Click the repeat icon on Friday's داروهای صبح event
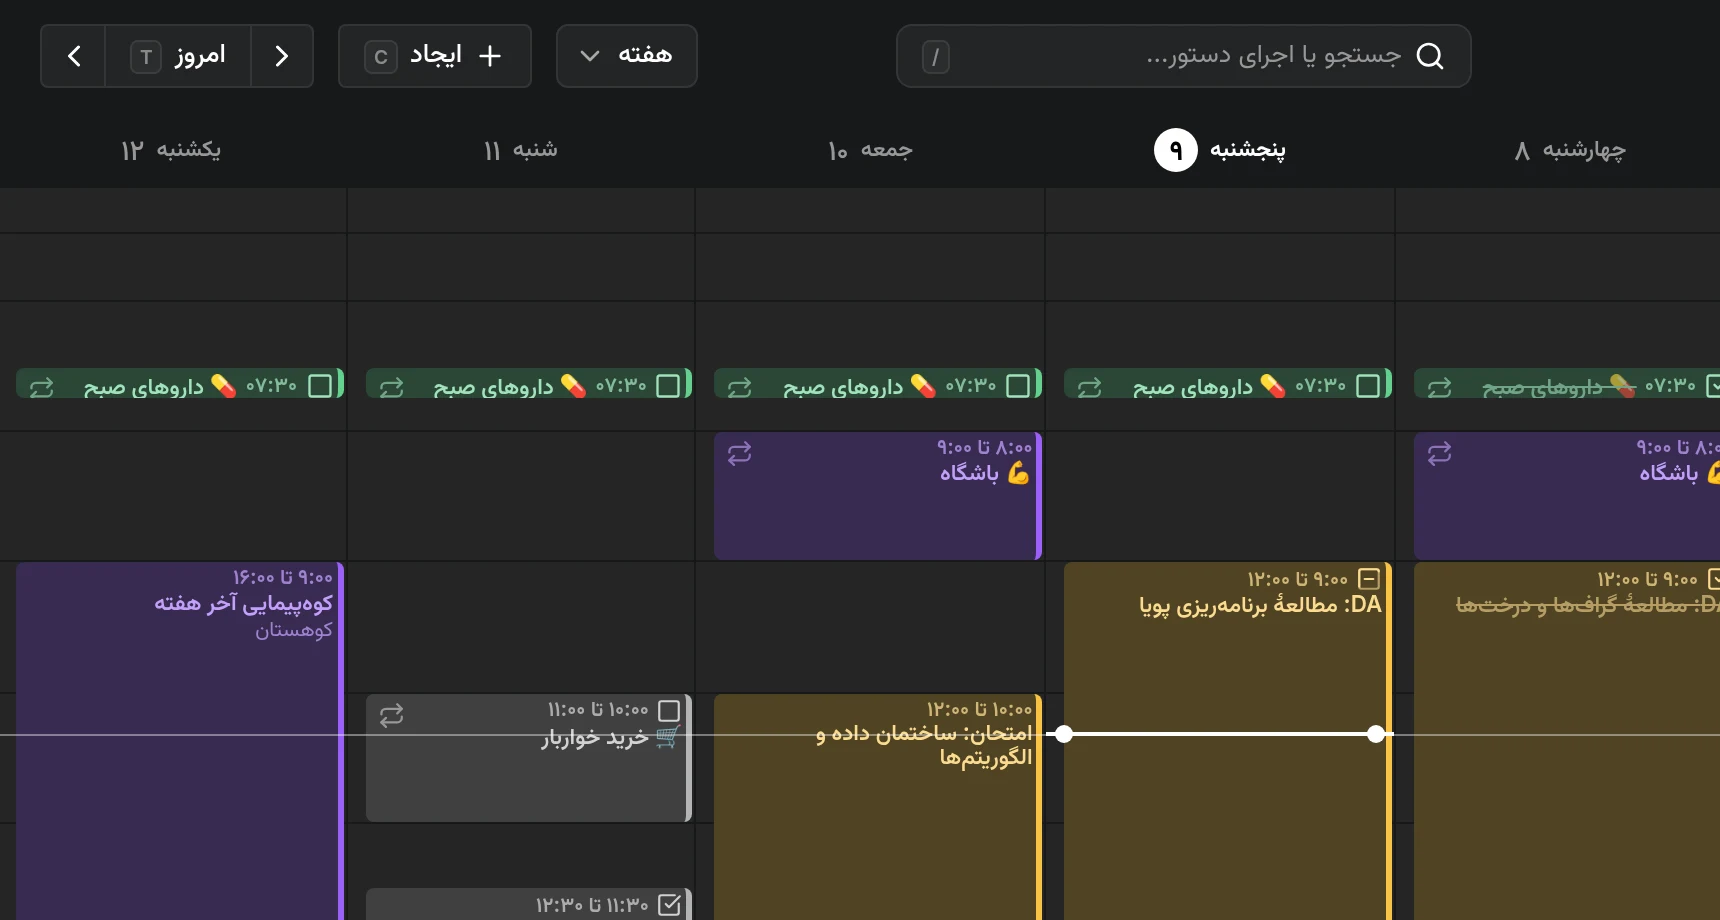The image size is (1720, 920). (740, 387)
